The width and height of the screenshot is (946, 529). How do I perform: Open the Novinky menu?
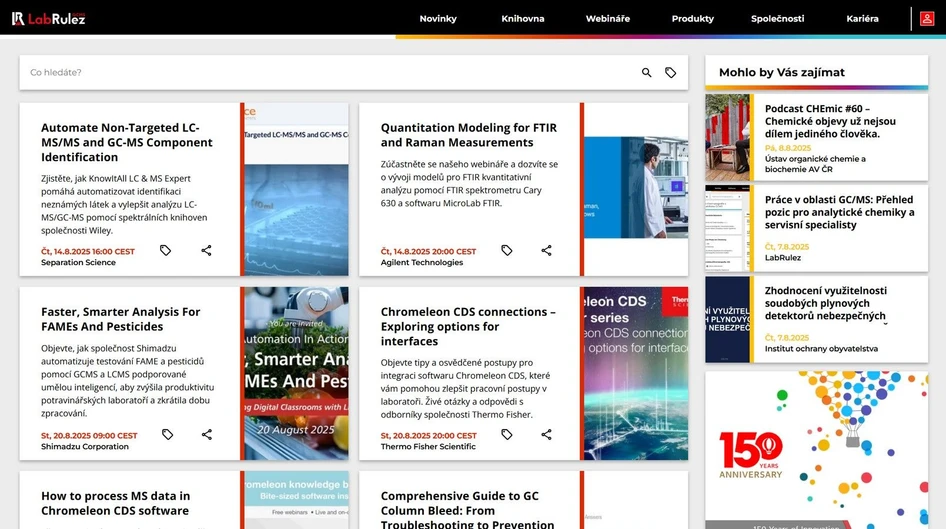pyautogui.click(x=438, y=19)
